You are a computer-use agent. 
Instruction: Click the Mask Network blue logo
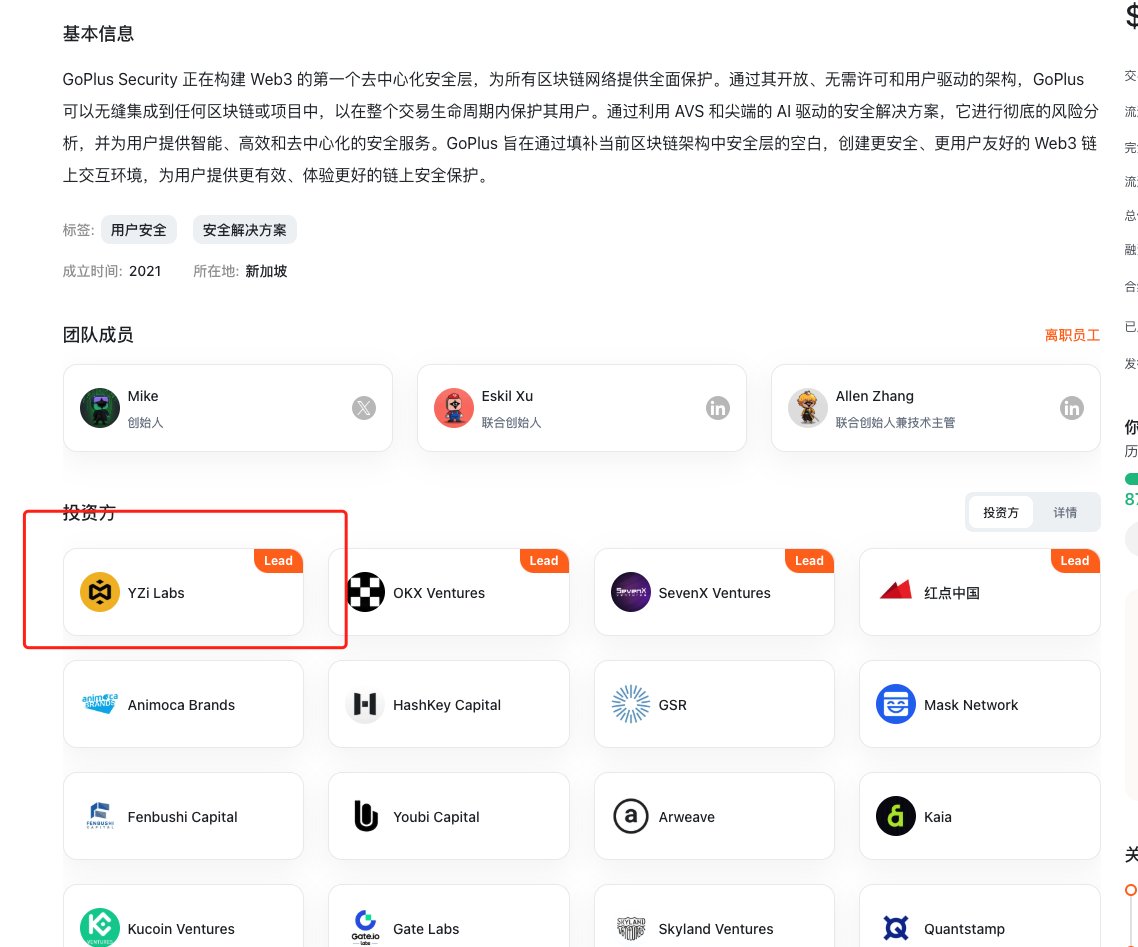click(896, 704)
